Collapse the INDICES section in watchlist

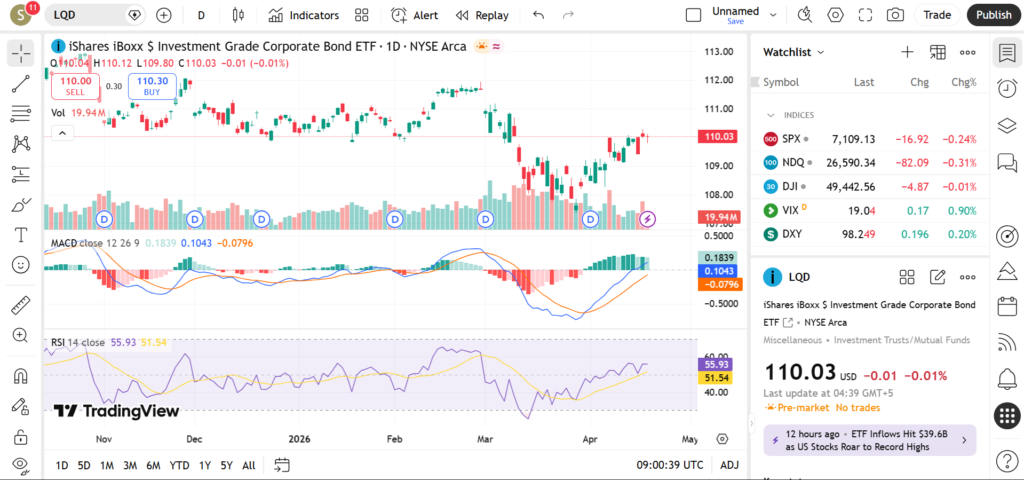(771, 115)
